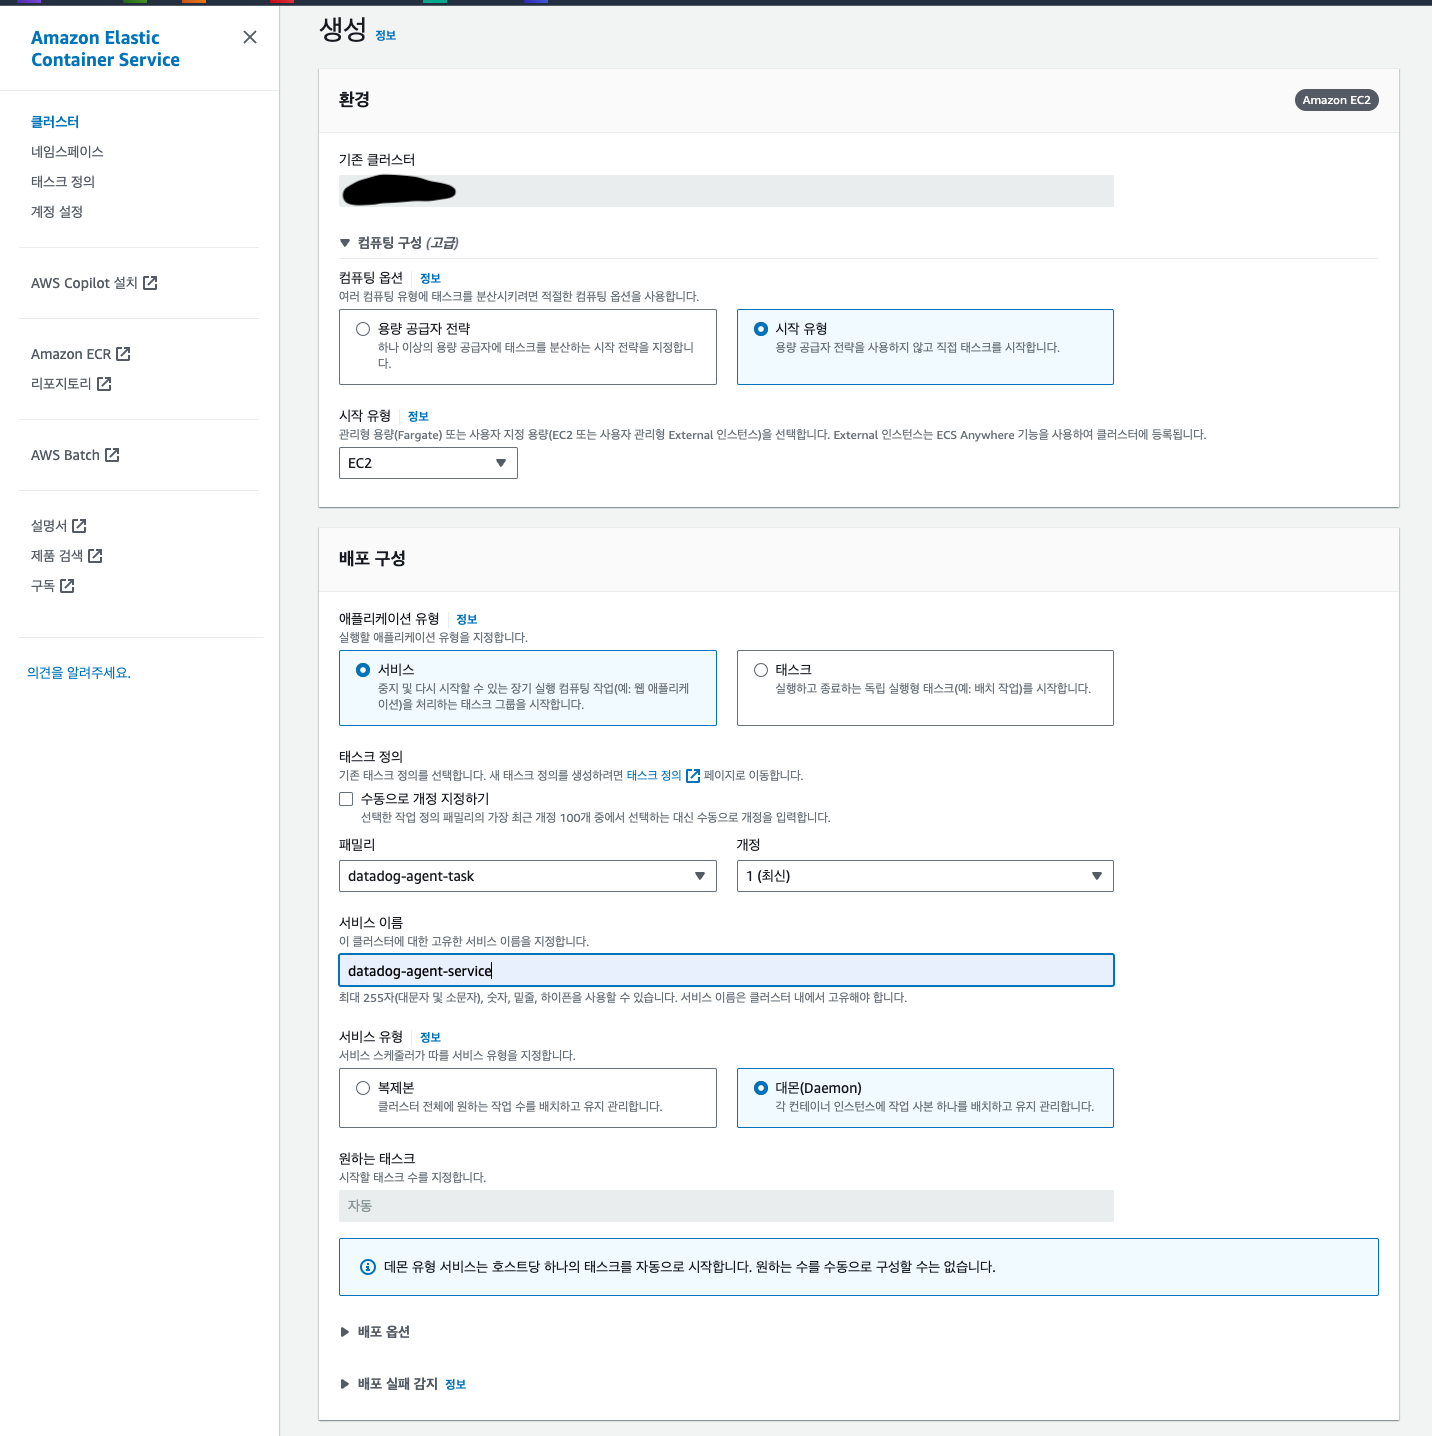
Task: Click the external-link icon beside AWS Batch
Action: [x=112, y=455]
